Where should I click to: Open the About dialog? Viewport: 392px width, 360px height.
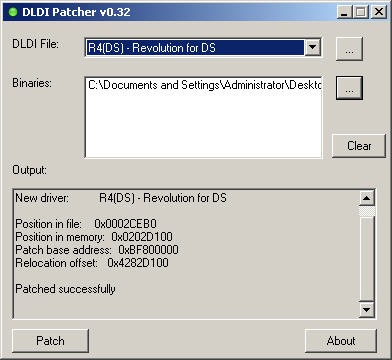pyautogui.click(x=341, y=341)
